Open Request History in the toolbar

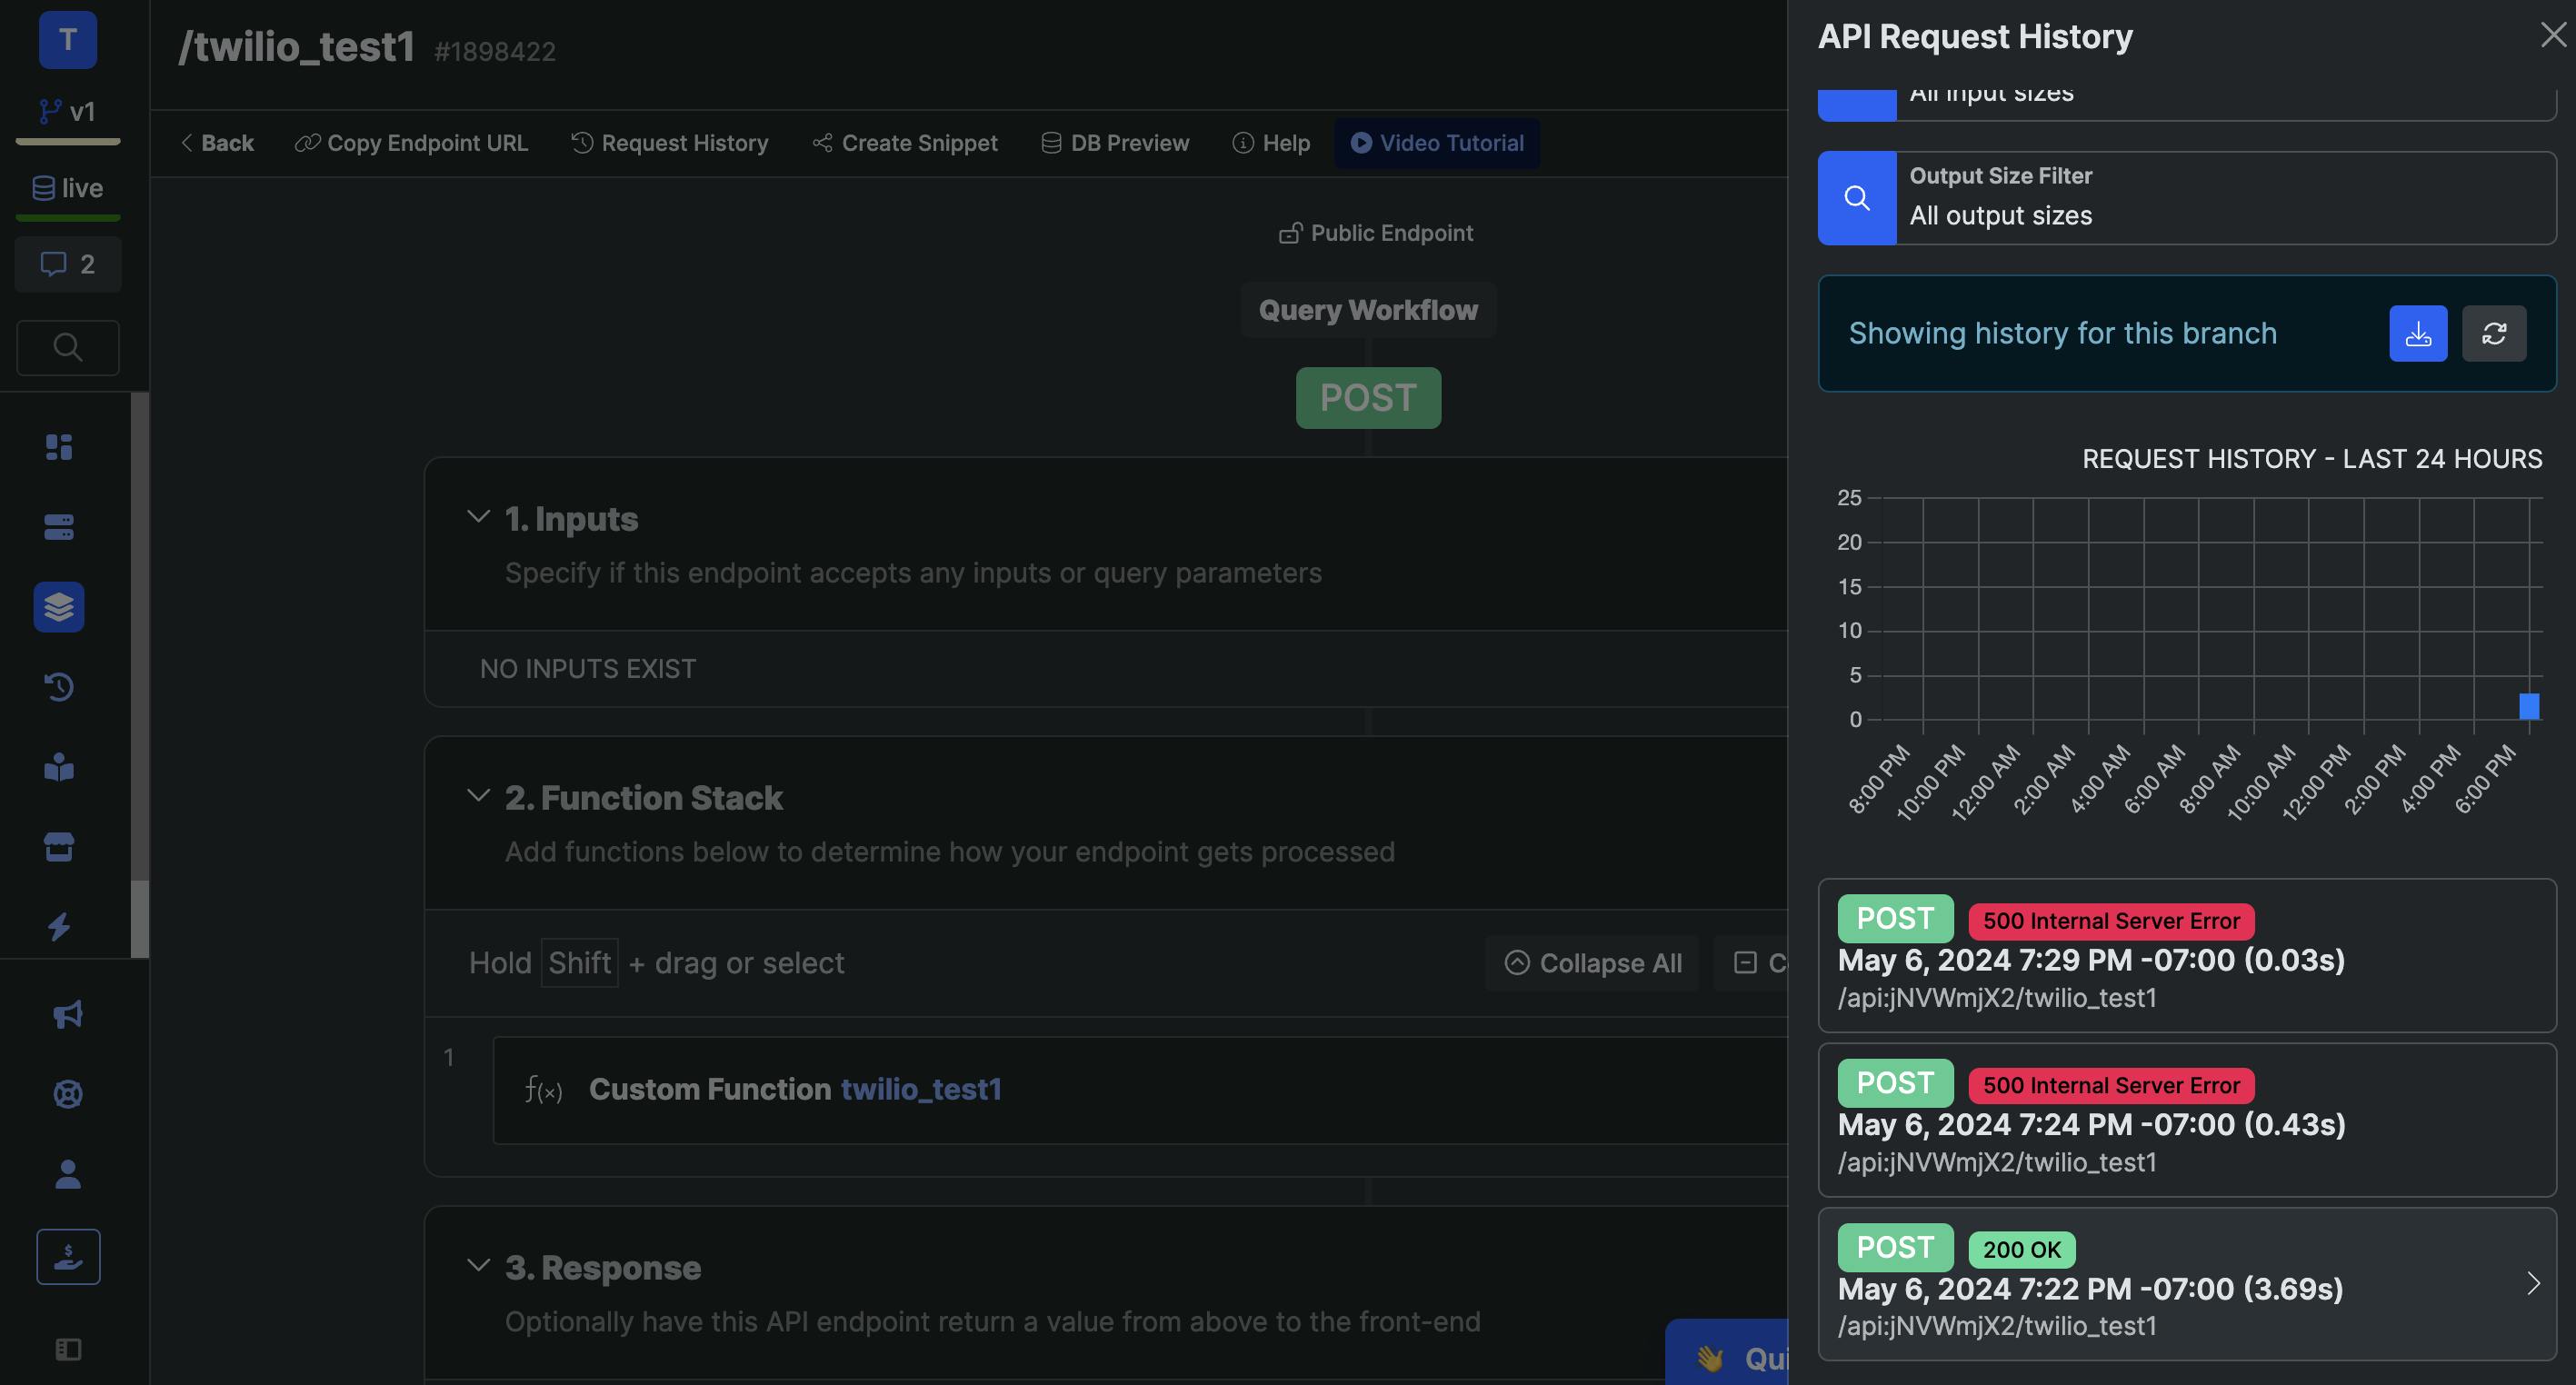(670, 143)
